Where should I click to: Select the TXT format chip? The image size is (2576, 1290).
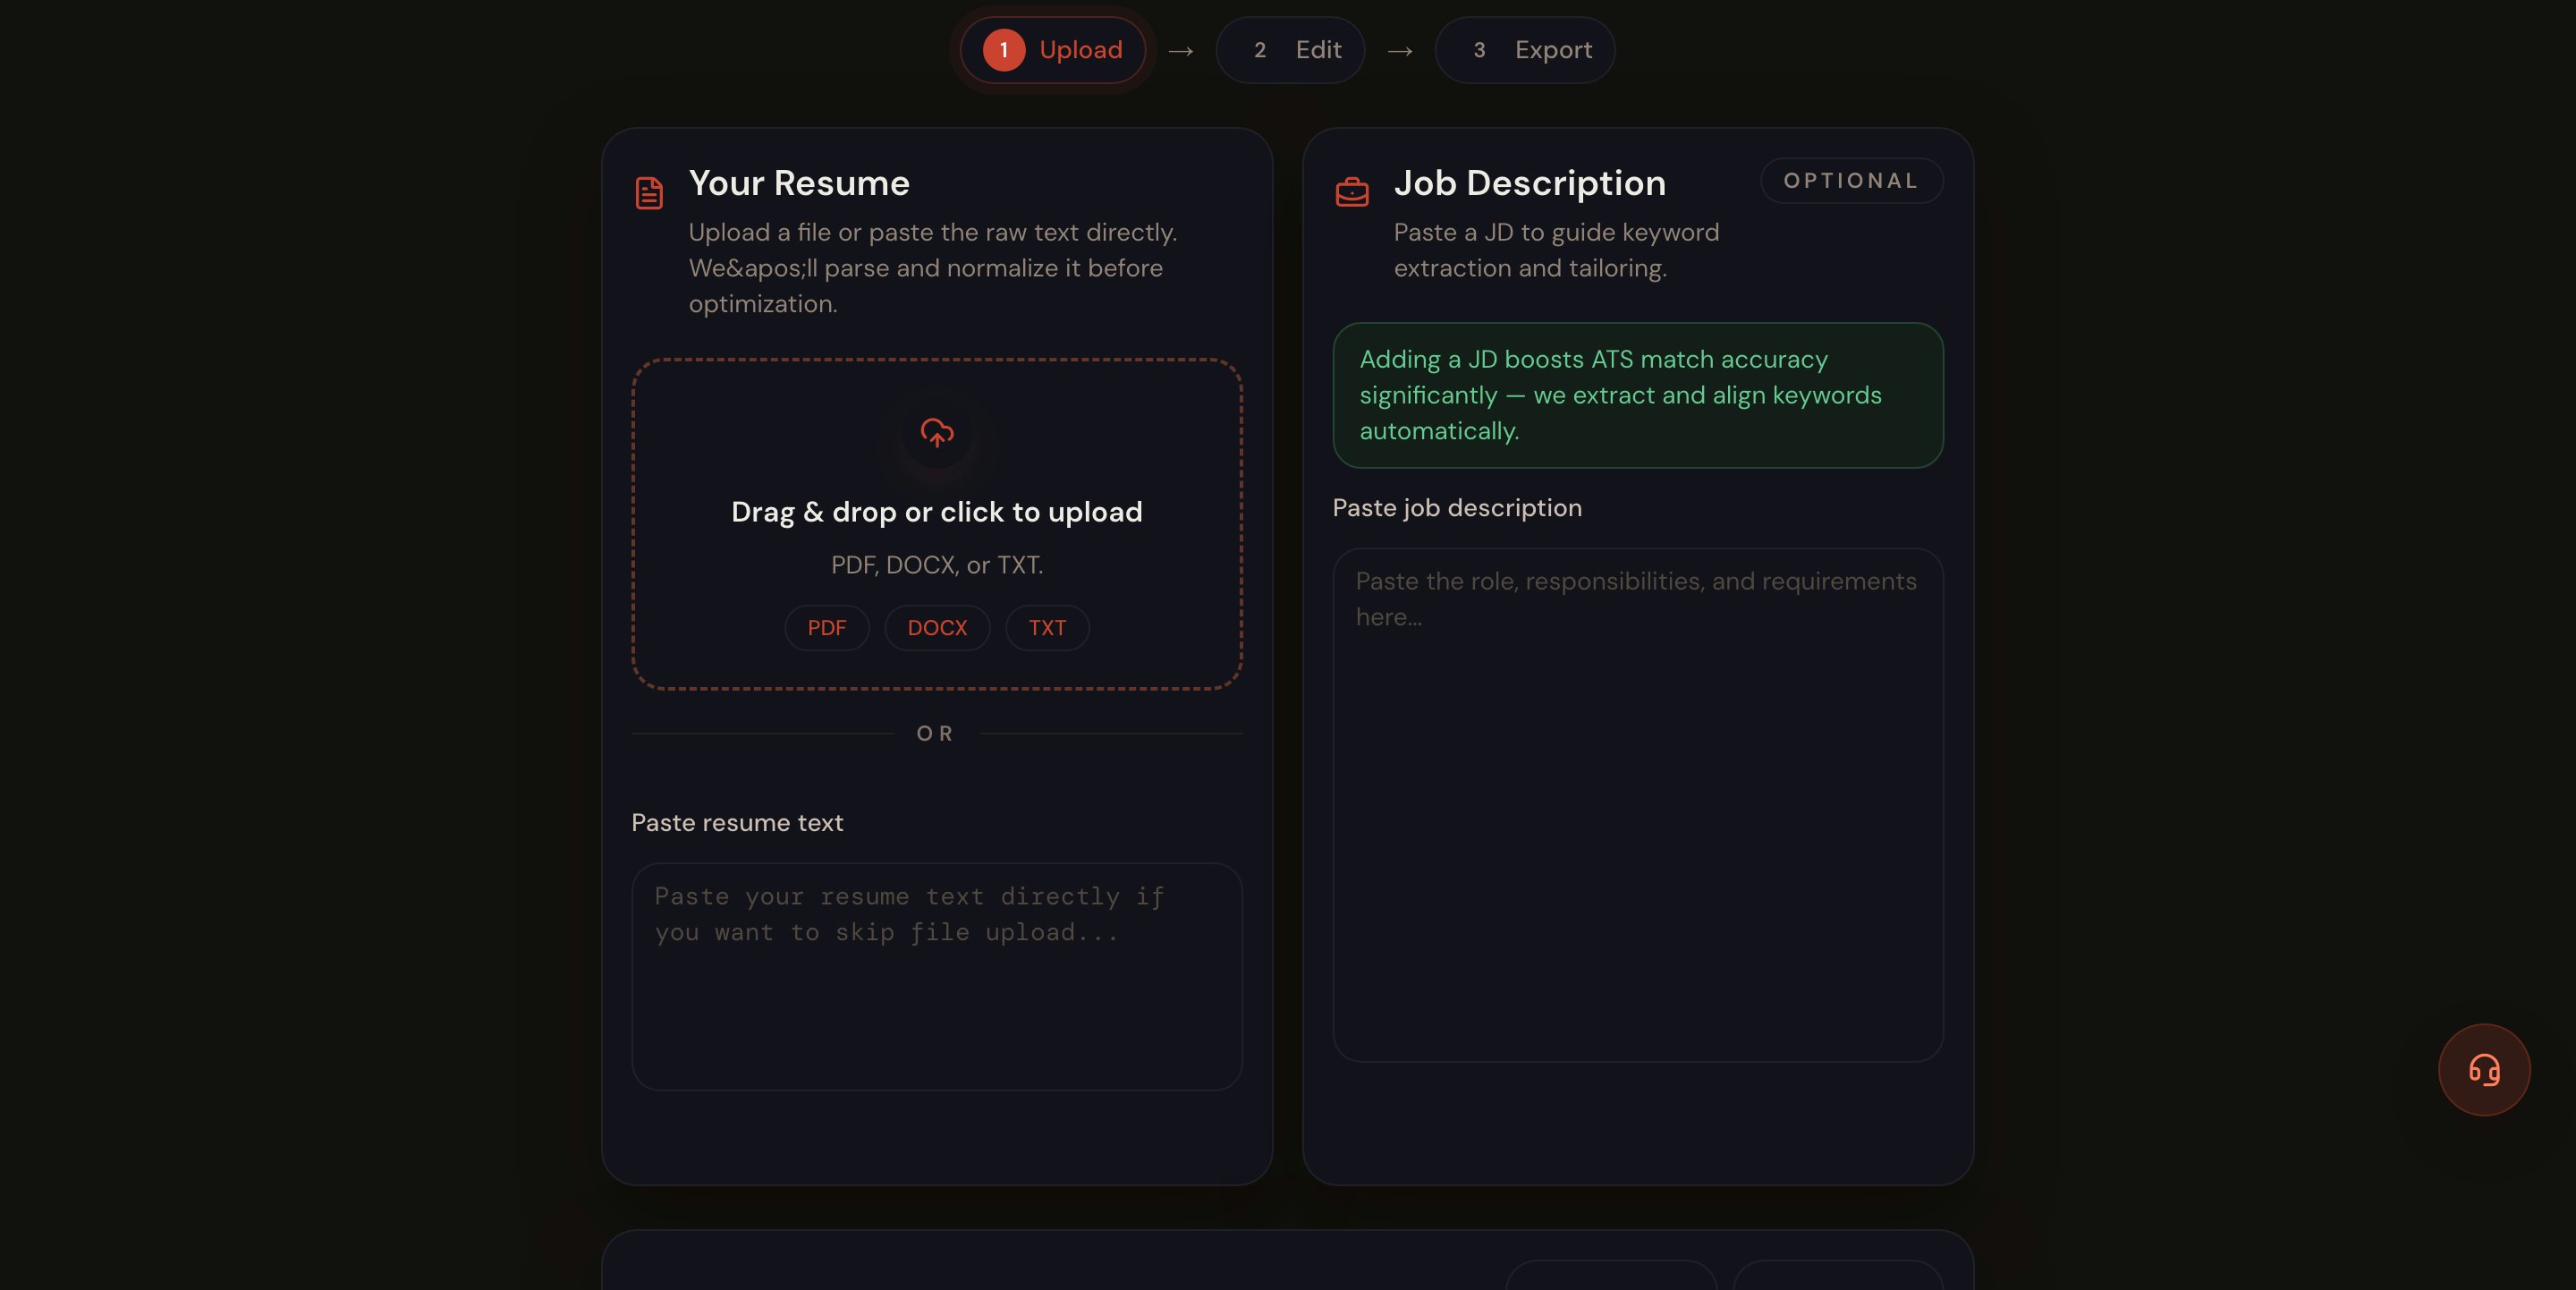click(1047, 628)
